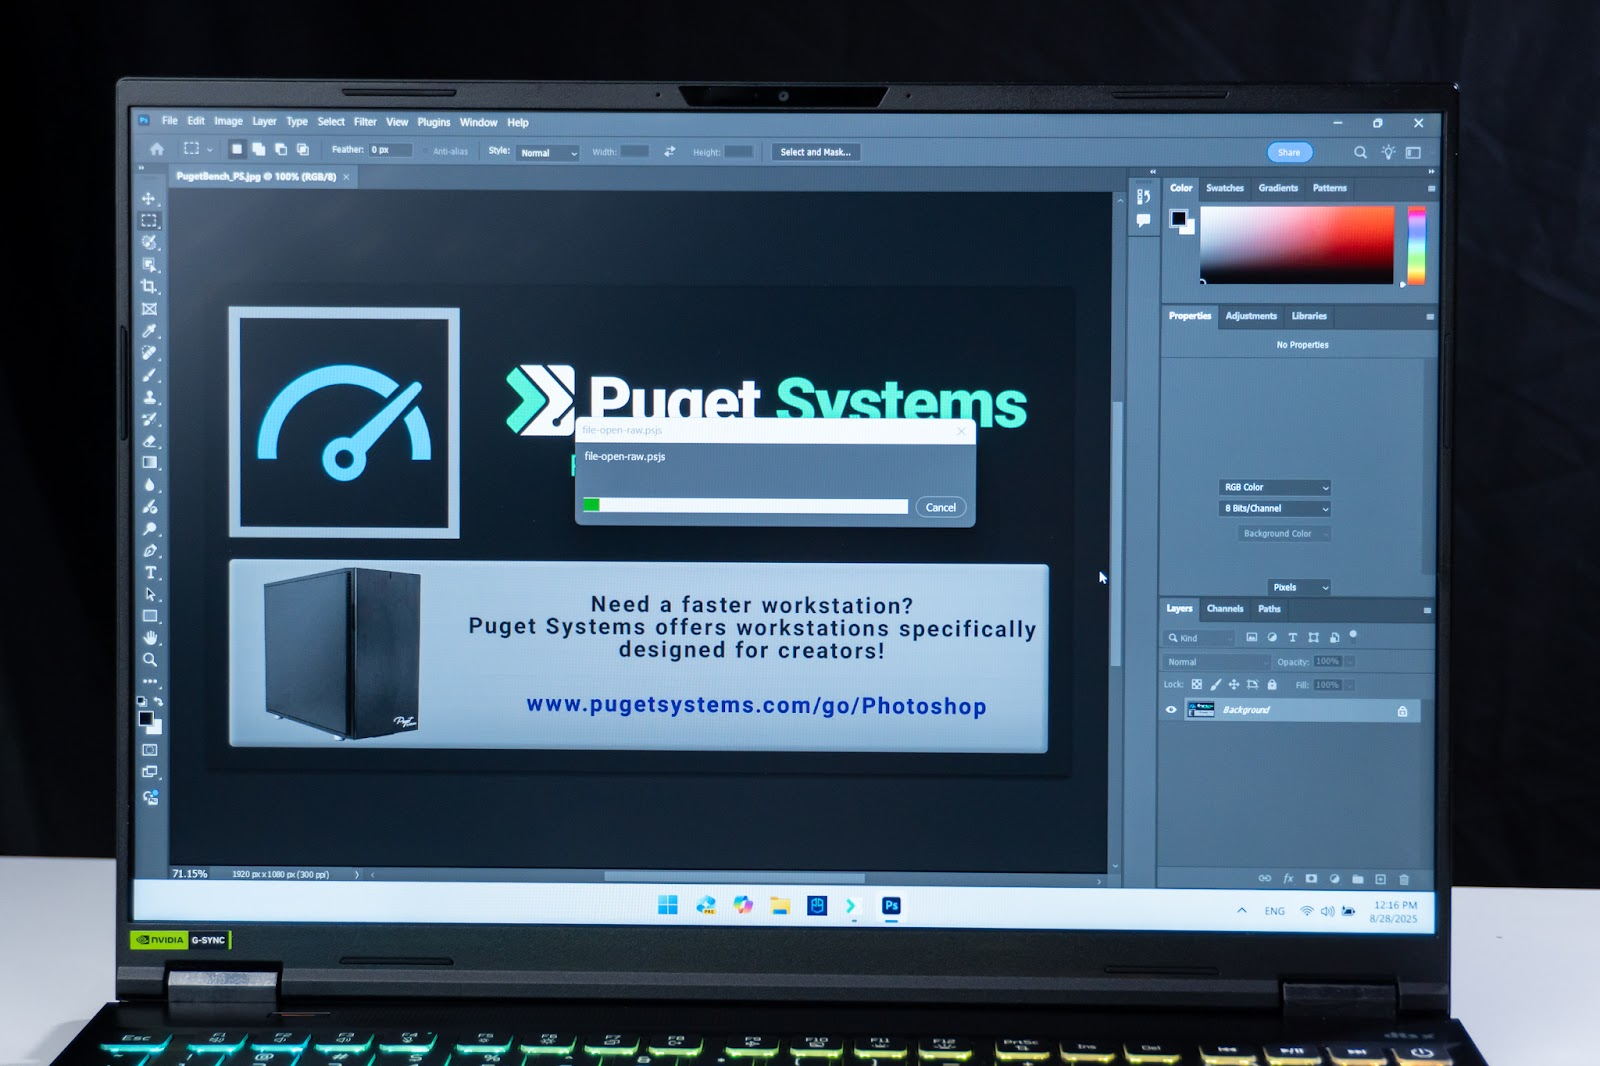Toggle visibility eye of Background layer

pyautogui.click(x=1171, y=710)
